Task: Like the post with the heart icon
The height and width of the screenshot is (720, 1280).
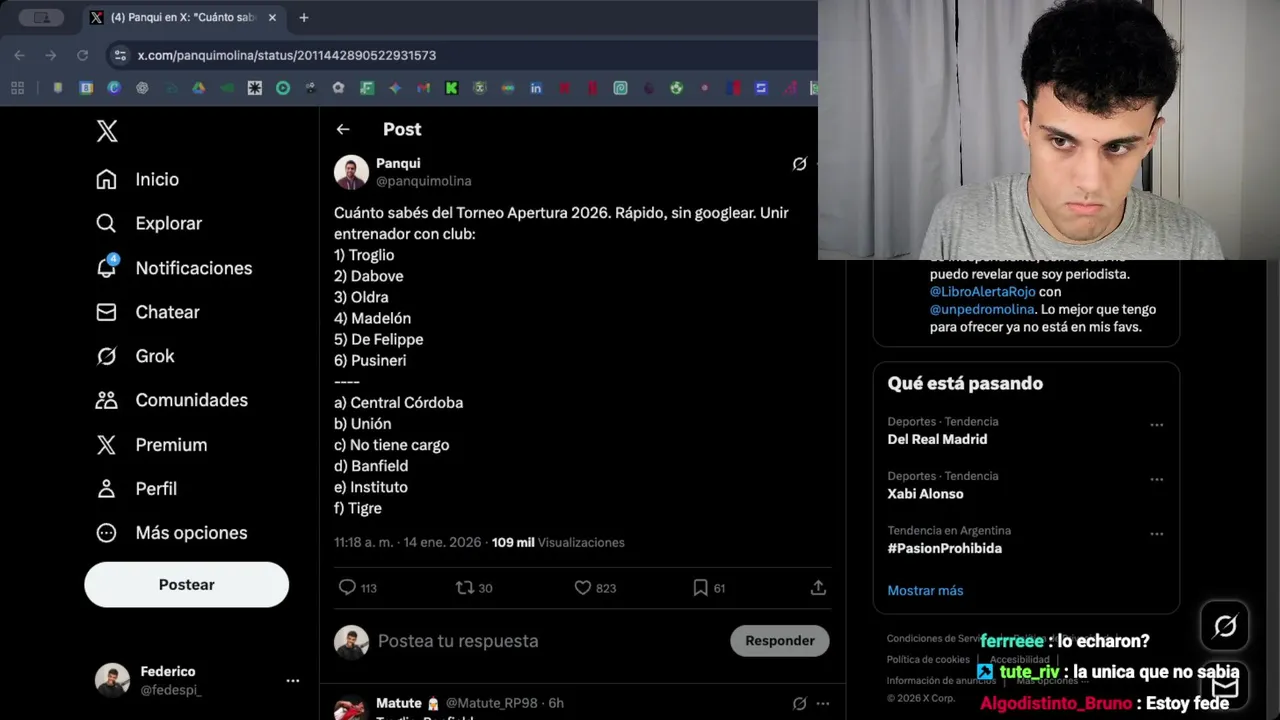Action: pos(583,588)
